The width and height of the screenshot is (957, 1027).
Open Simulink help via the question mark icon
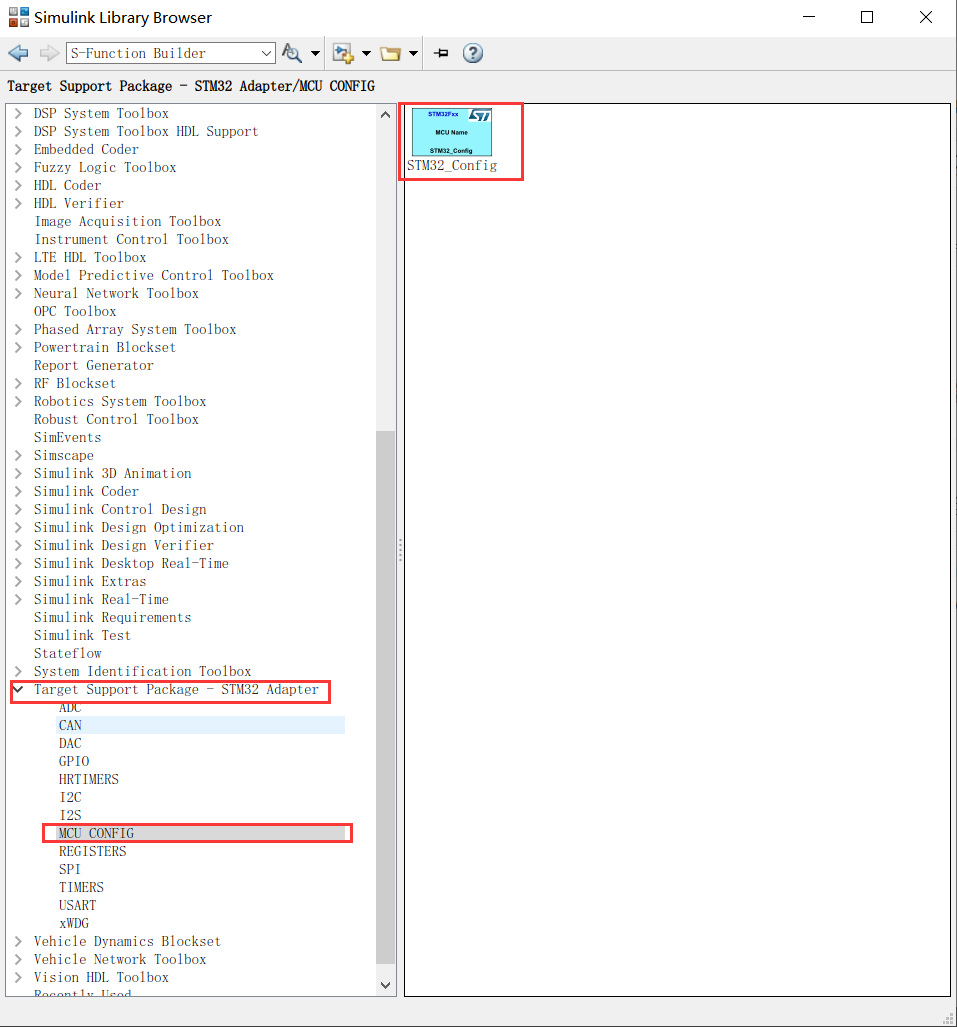tap(472, 53)
